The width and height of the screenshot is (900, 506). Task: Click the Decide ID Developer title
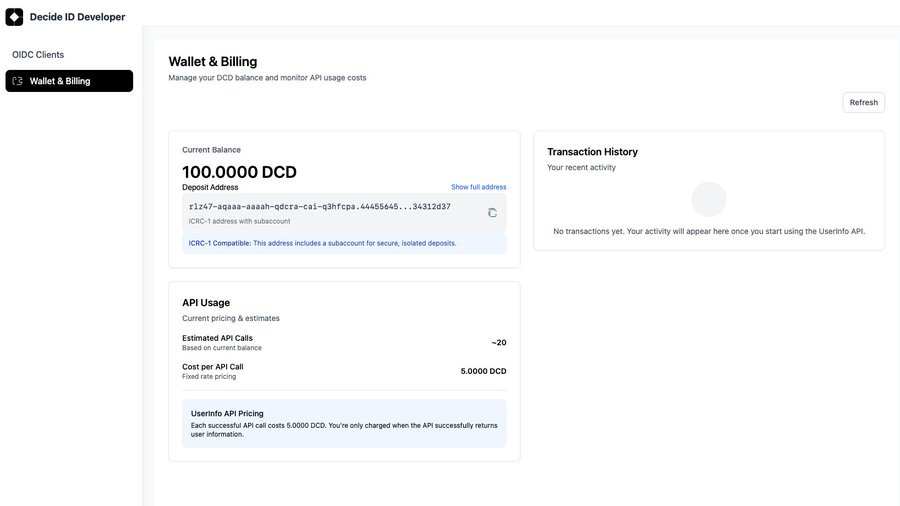click(77, 17)
